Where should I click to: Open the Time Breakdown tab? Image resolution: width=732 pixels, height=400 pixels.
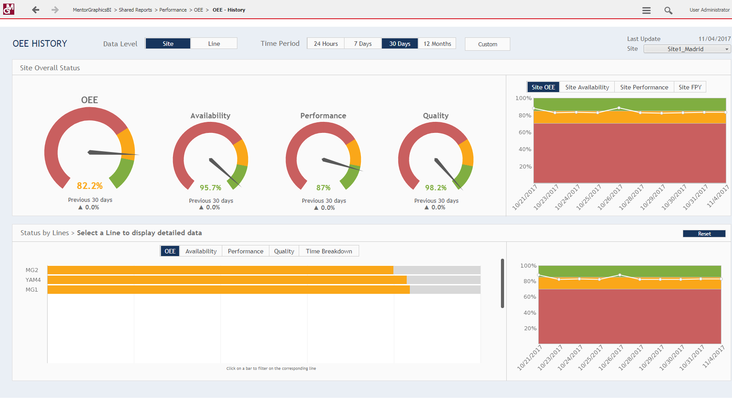coord(328,252)
